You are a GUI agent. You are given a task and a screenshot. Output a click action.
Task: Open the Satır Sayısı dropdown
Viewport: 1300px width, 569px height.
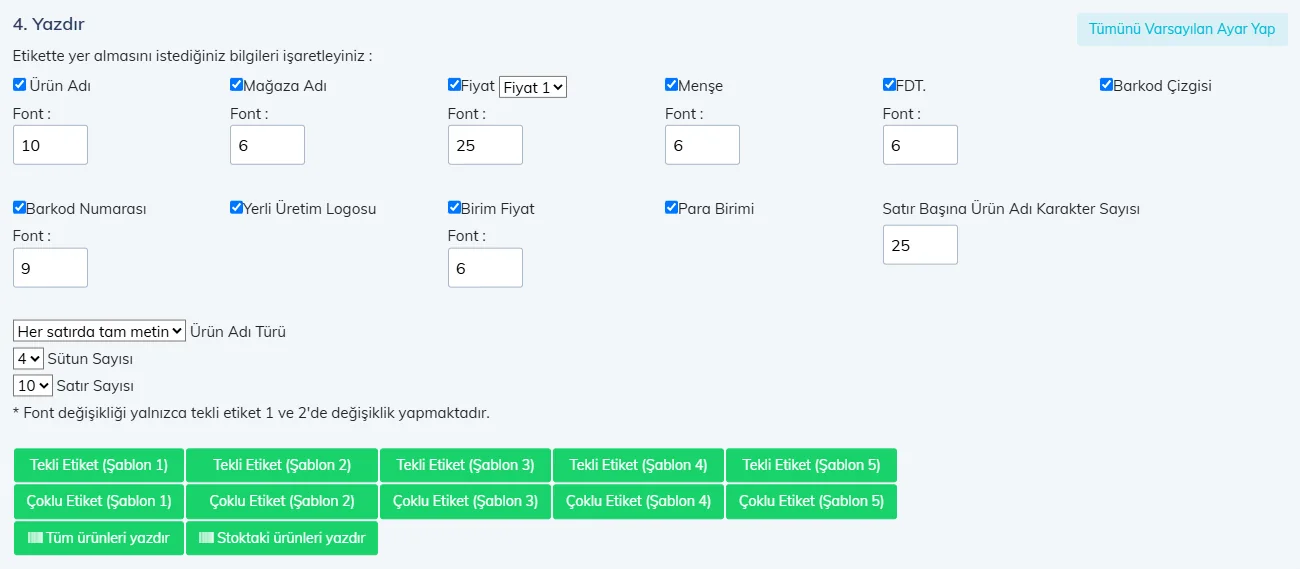(x=33, y=385)
